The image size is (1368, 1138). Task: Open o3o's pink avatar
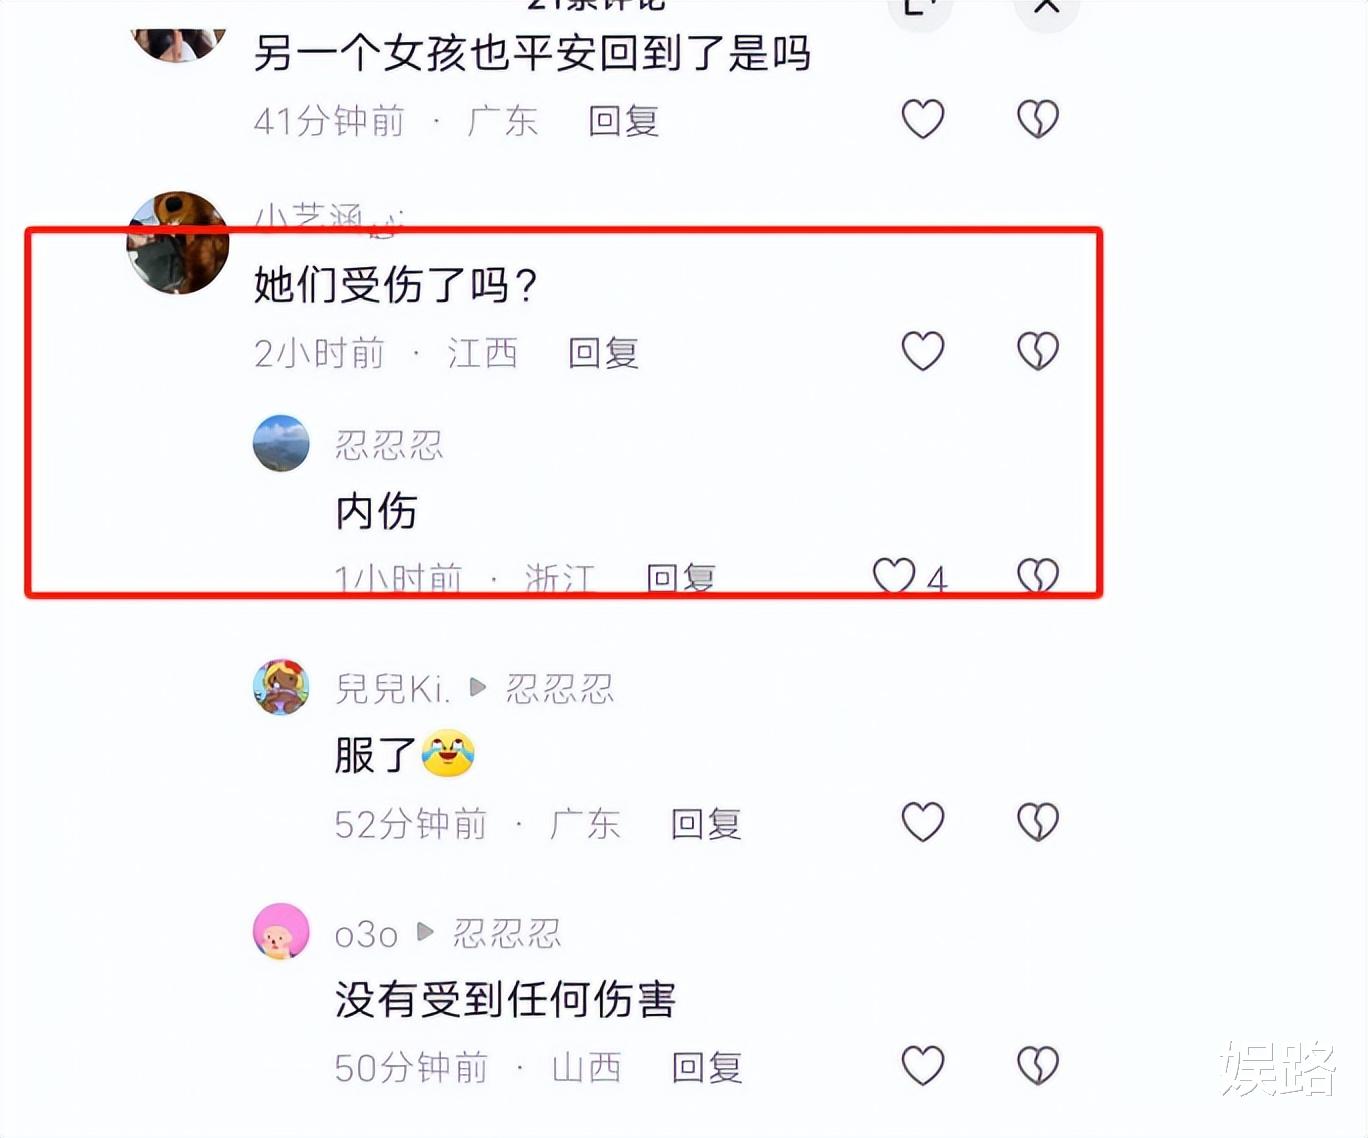pos(281,932)
